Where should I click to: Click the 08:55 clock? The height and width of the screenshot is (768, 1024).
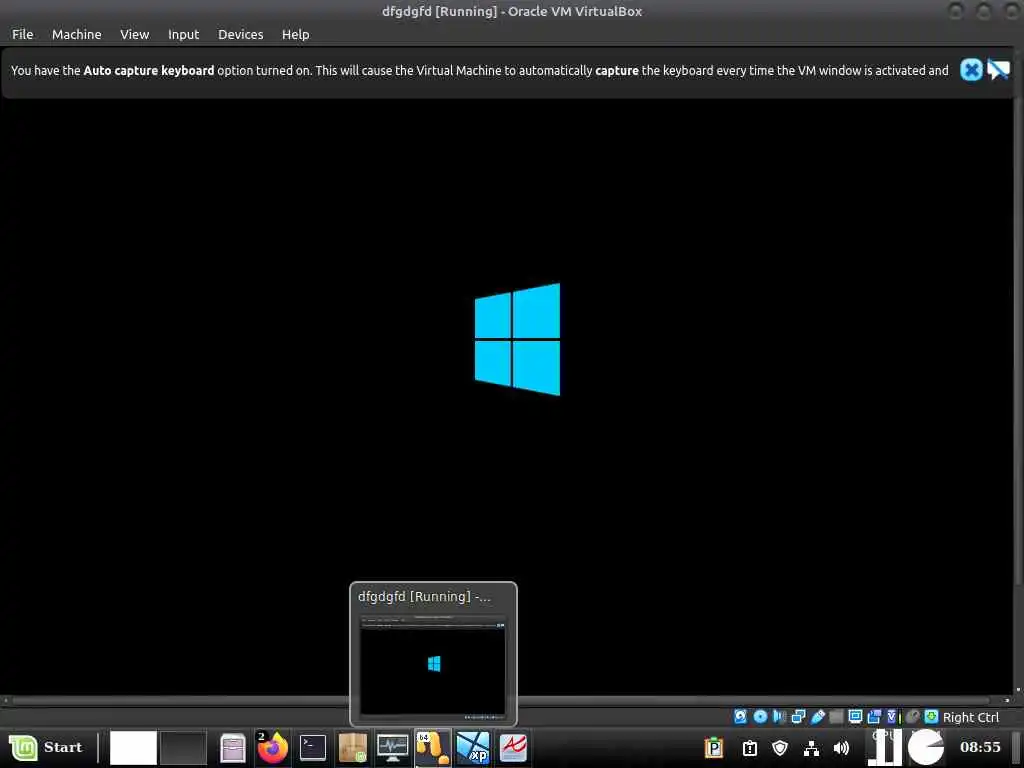coord(980,747)
